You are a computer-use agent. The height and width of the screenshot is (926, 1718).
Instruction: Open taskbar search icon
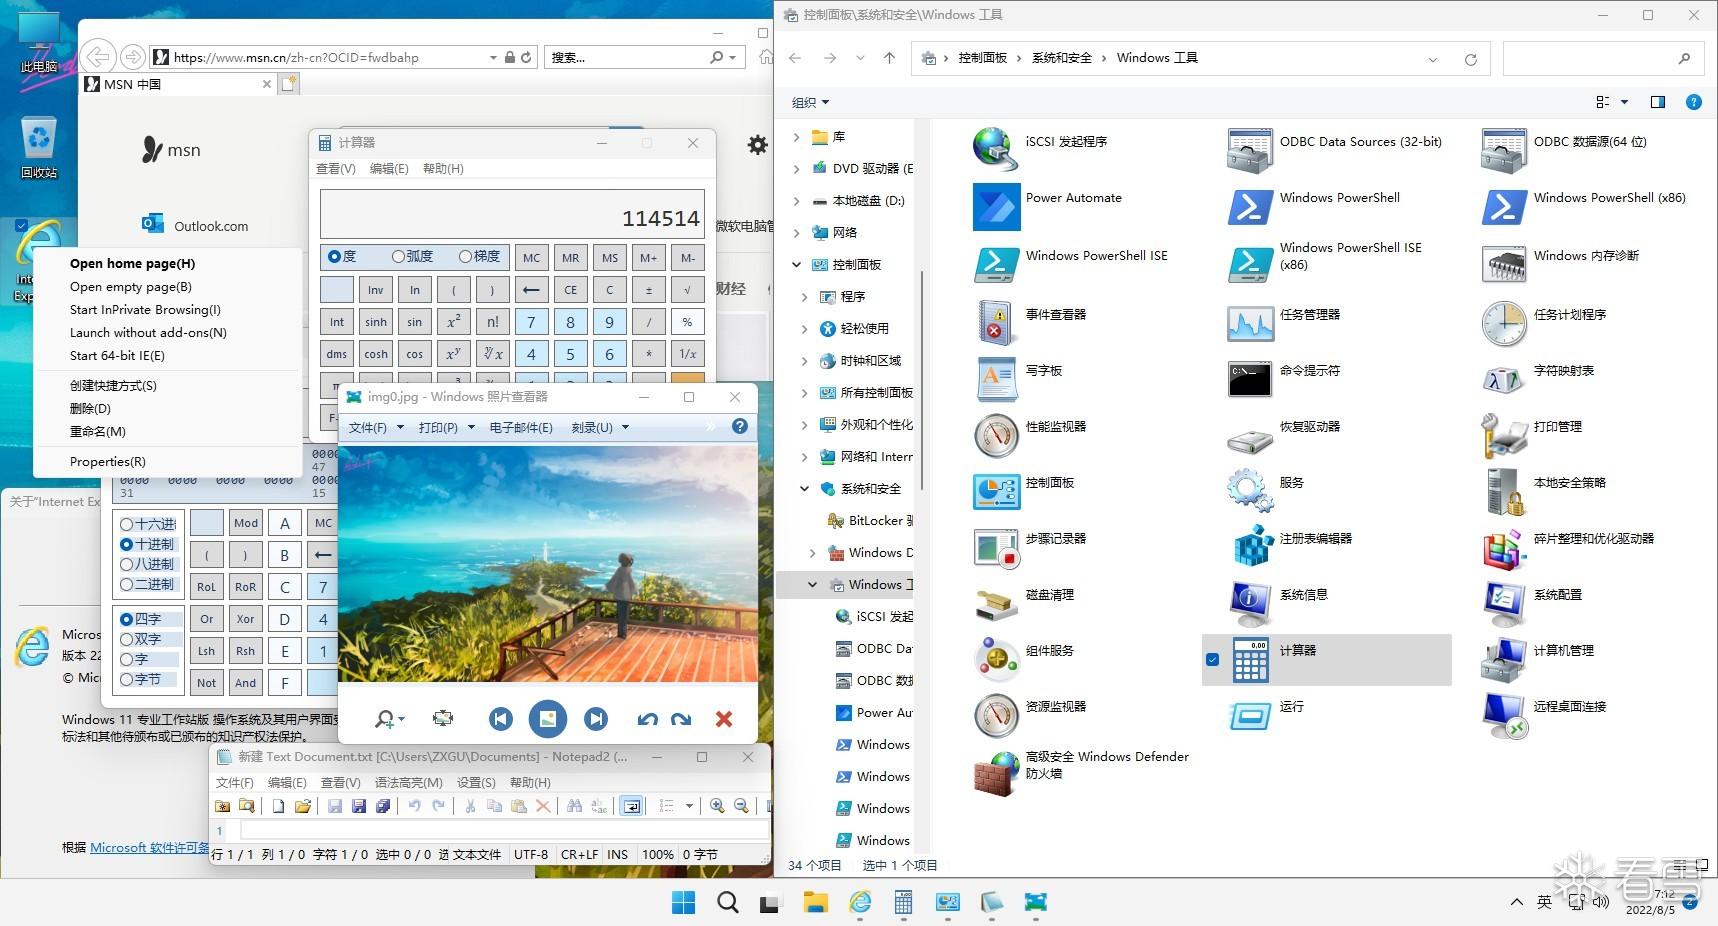pyautogui.click(x=728, y=903)
